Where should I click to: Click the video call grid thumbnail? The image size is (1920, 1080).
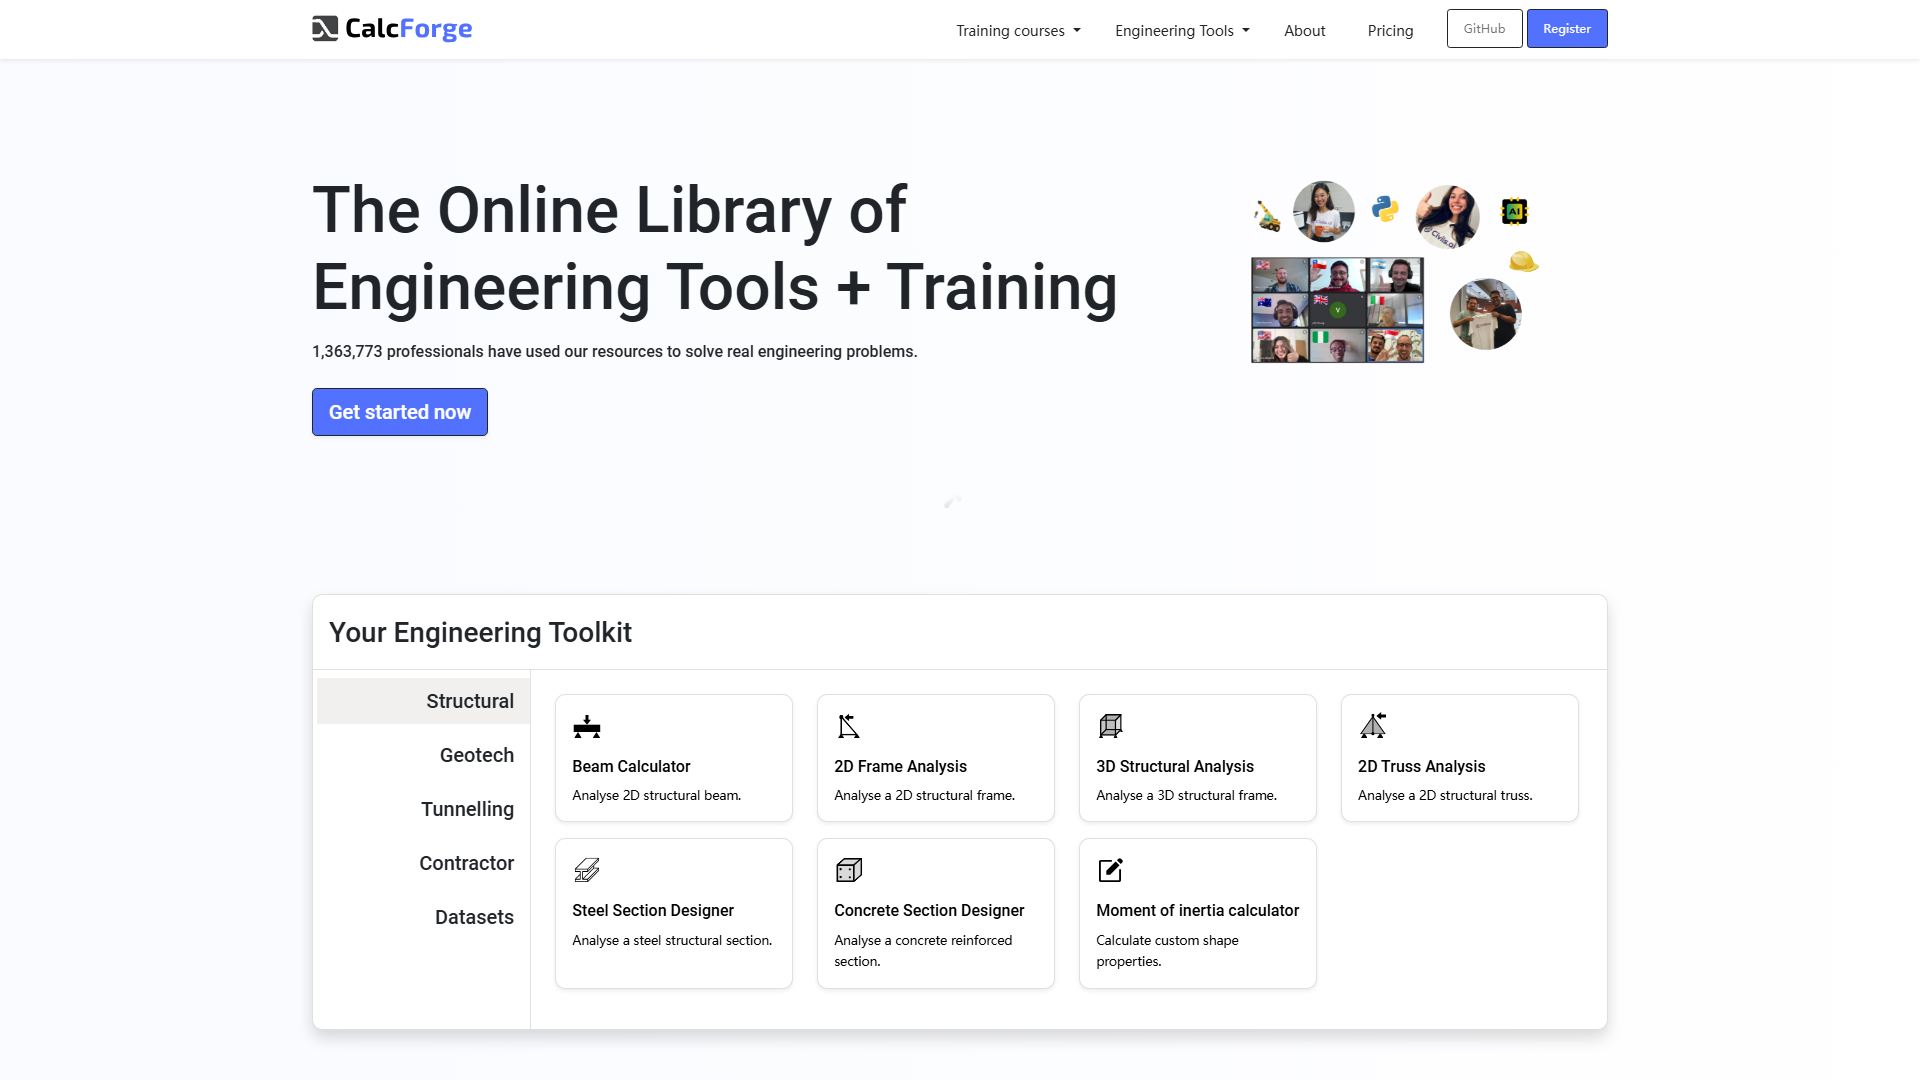[1337, 310]
